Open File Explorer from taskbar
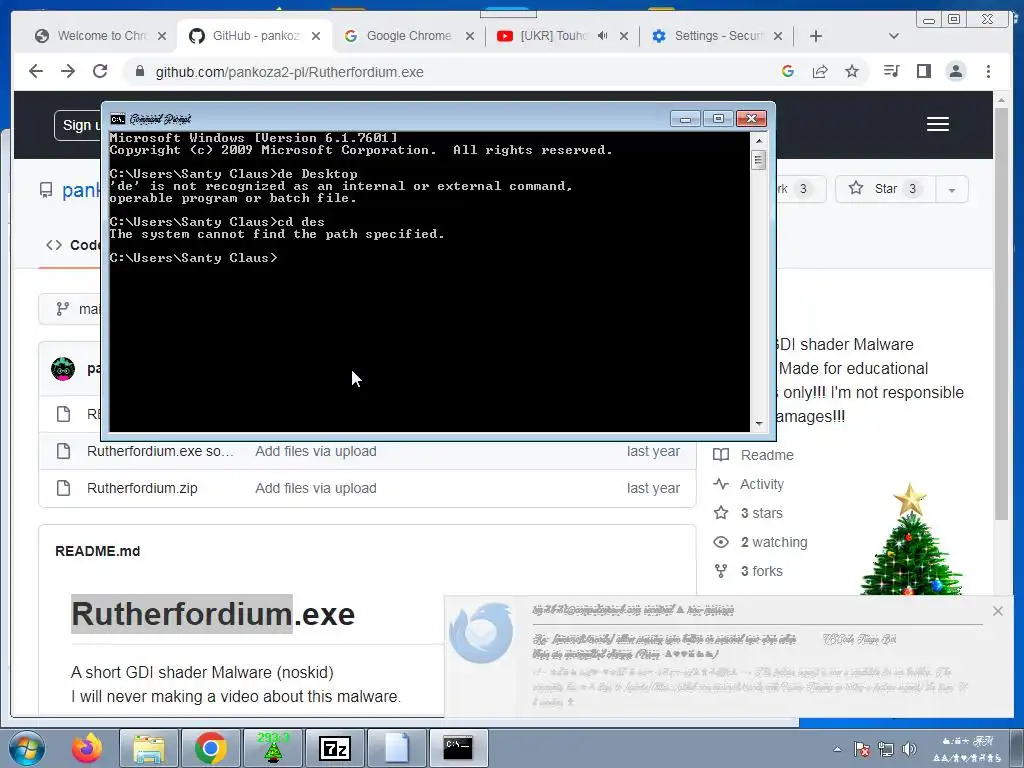1024x768 pixels. (x=149, y=748)
